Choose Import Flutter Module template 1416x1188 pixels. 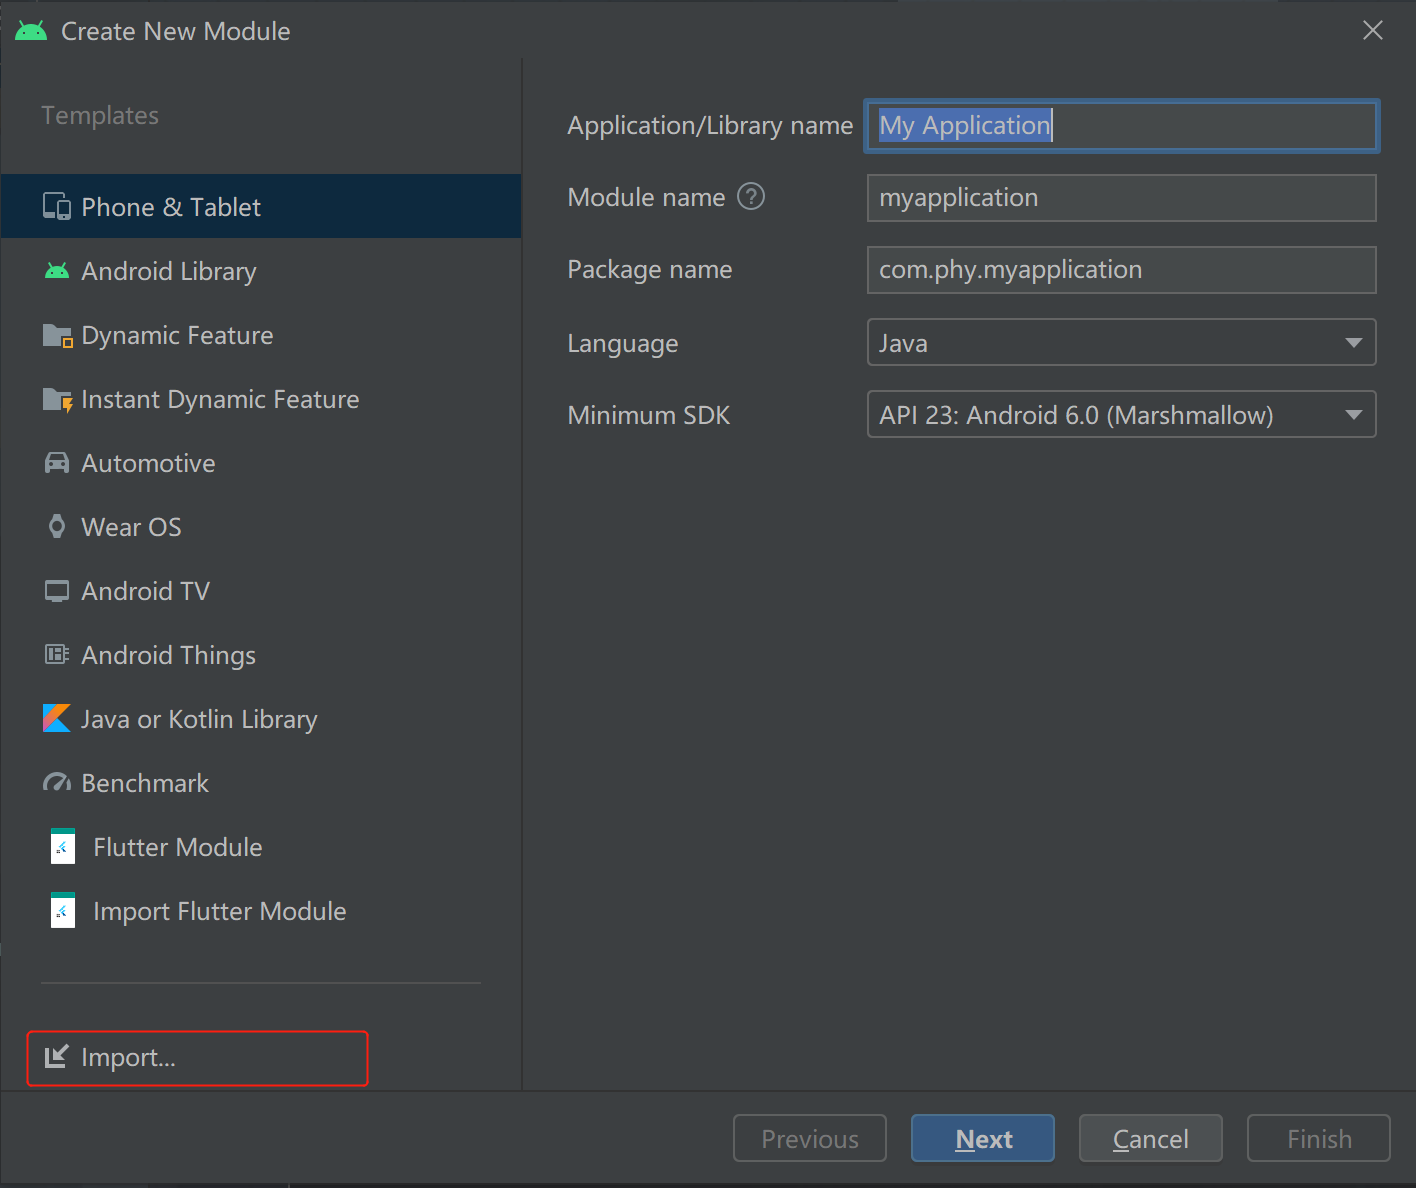tap(261, 910)
